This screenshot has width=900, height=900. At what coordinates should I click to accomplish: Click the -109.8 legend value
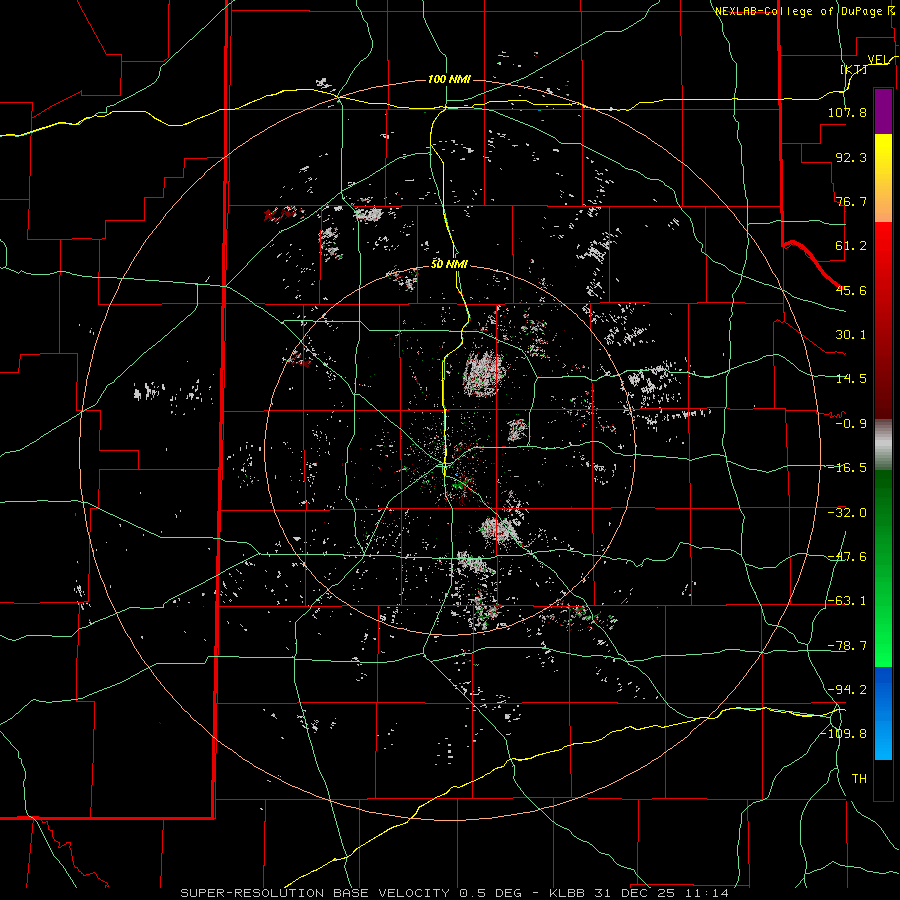843,734
